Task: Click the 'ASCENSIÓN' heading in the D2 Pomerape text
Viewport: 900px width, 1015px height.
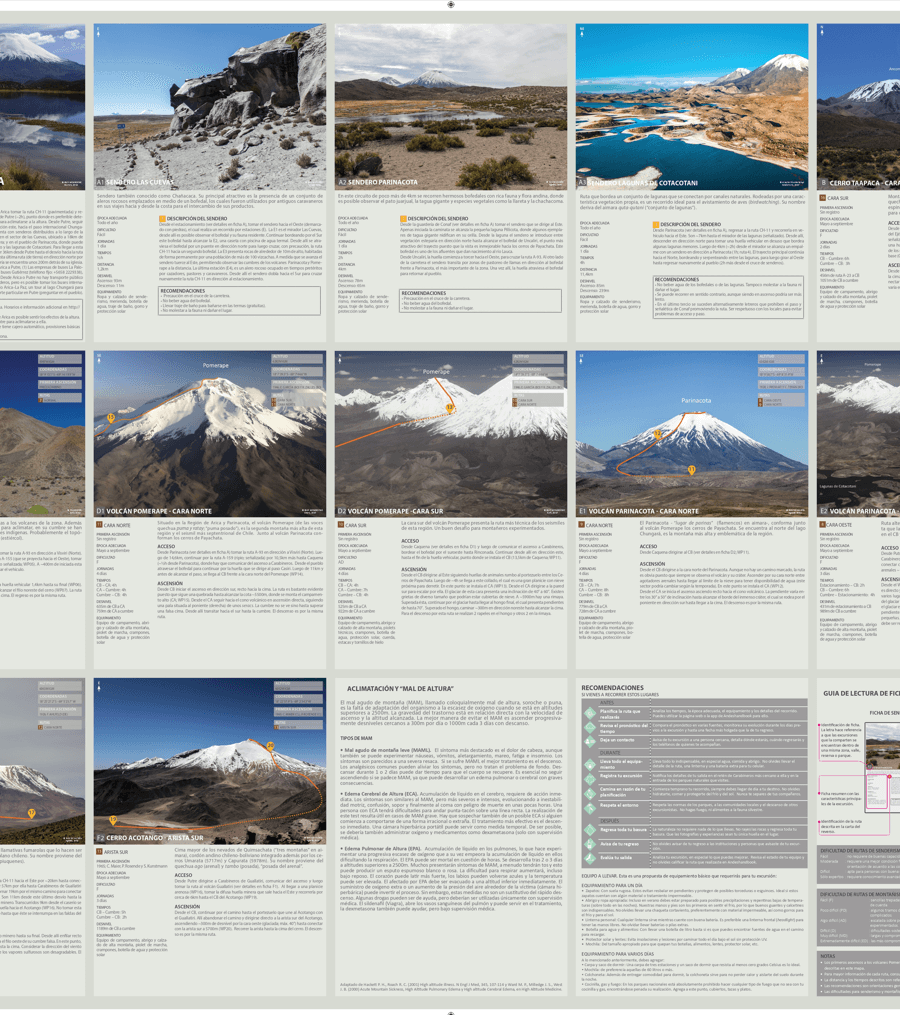Action: 414,569
